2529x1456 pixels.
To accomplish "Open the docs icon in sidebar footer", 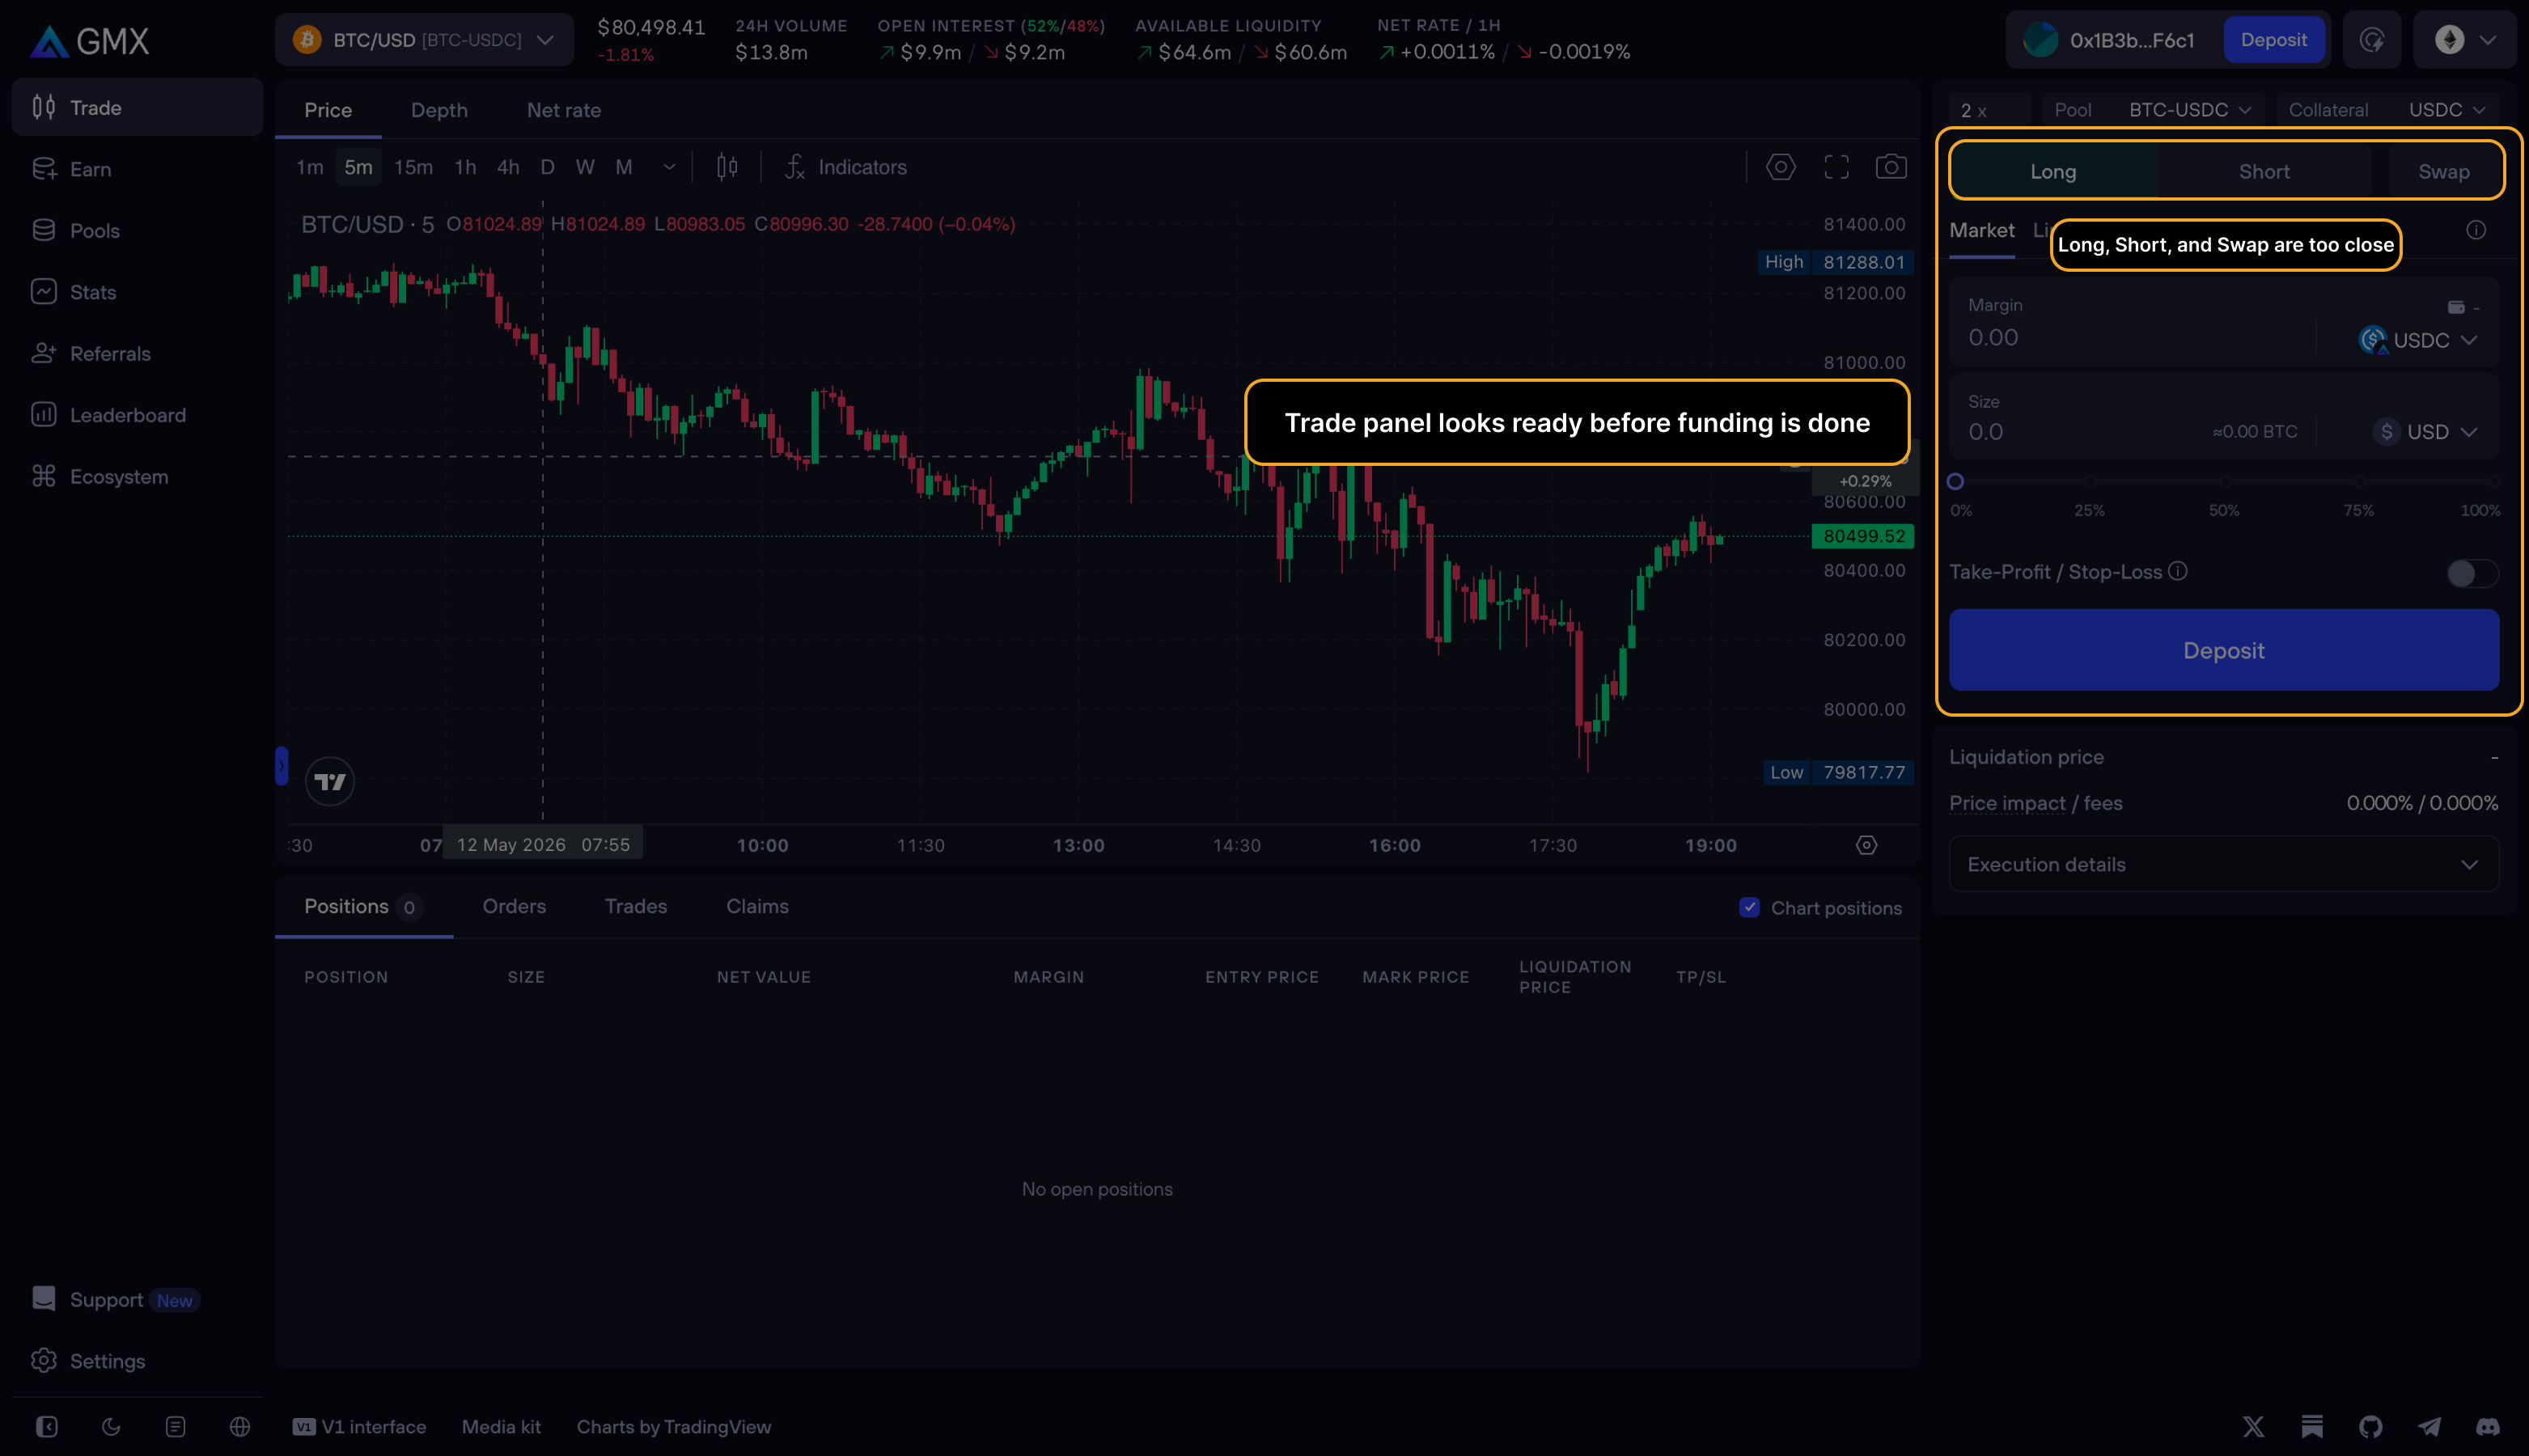I will [176, 1427].
